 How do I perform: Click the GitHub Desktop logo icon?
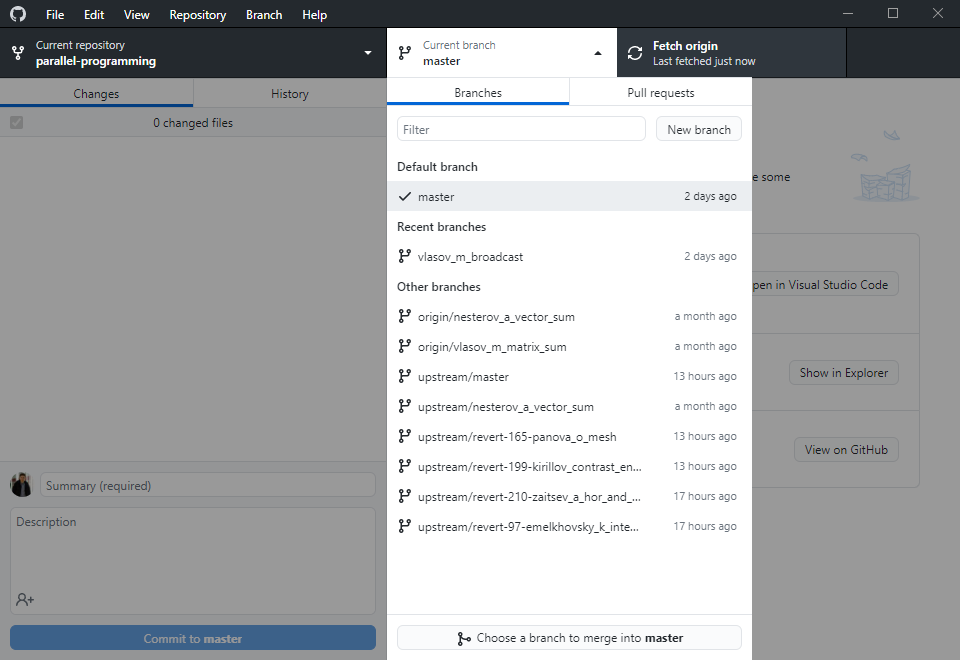click(x=18, y=13)
